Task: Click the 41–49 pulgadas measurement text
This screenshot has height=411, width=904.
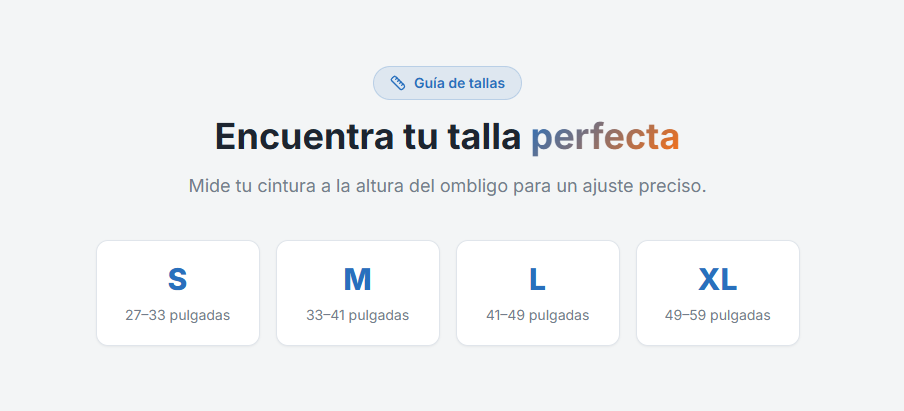Action: (537, 315)
